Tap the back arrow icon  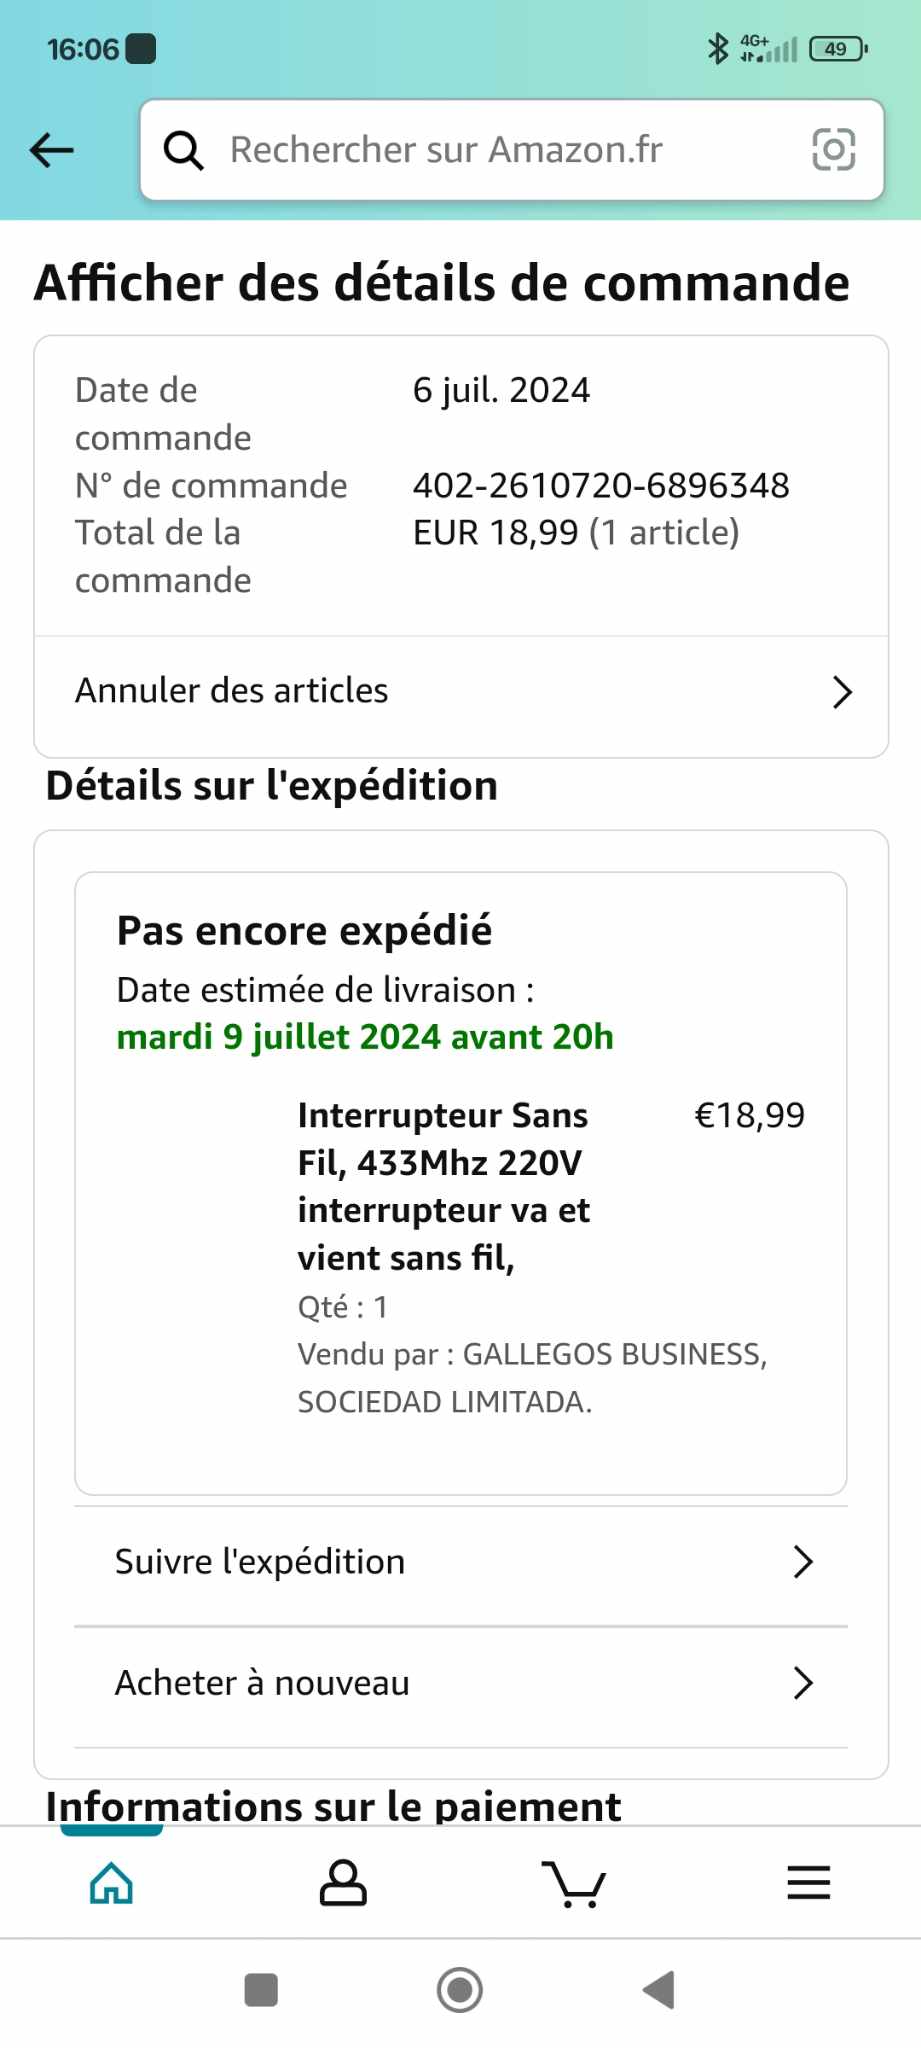coord(52,150)
